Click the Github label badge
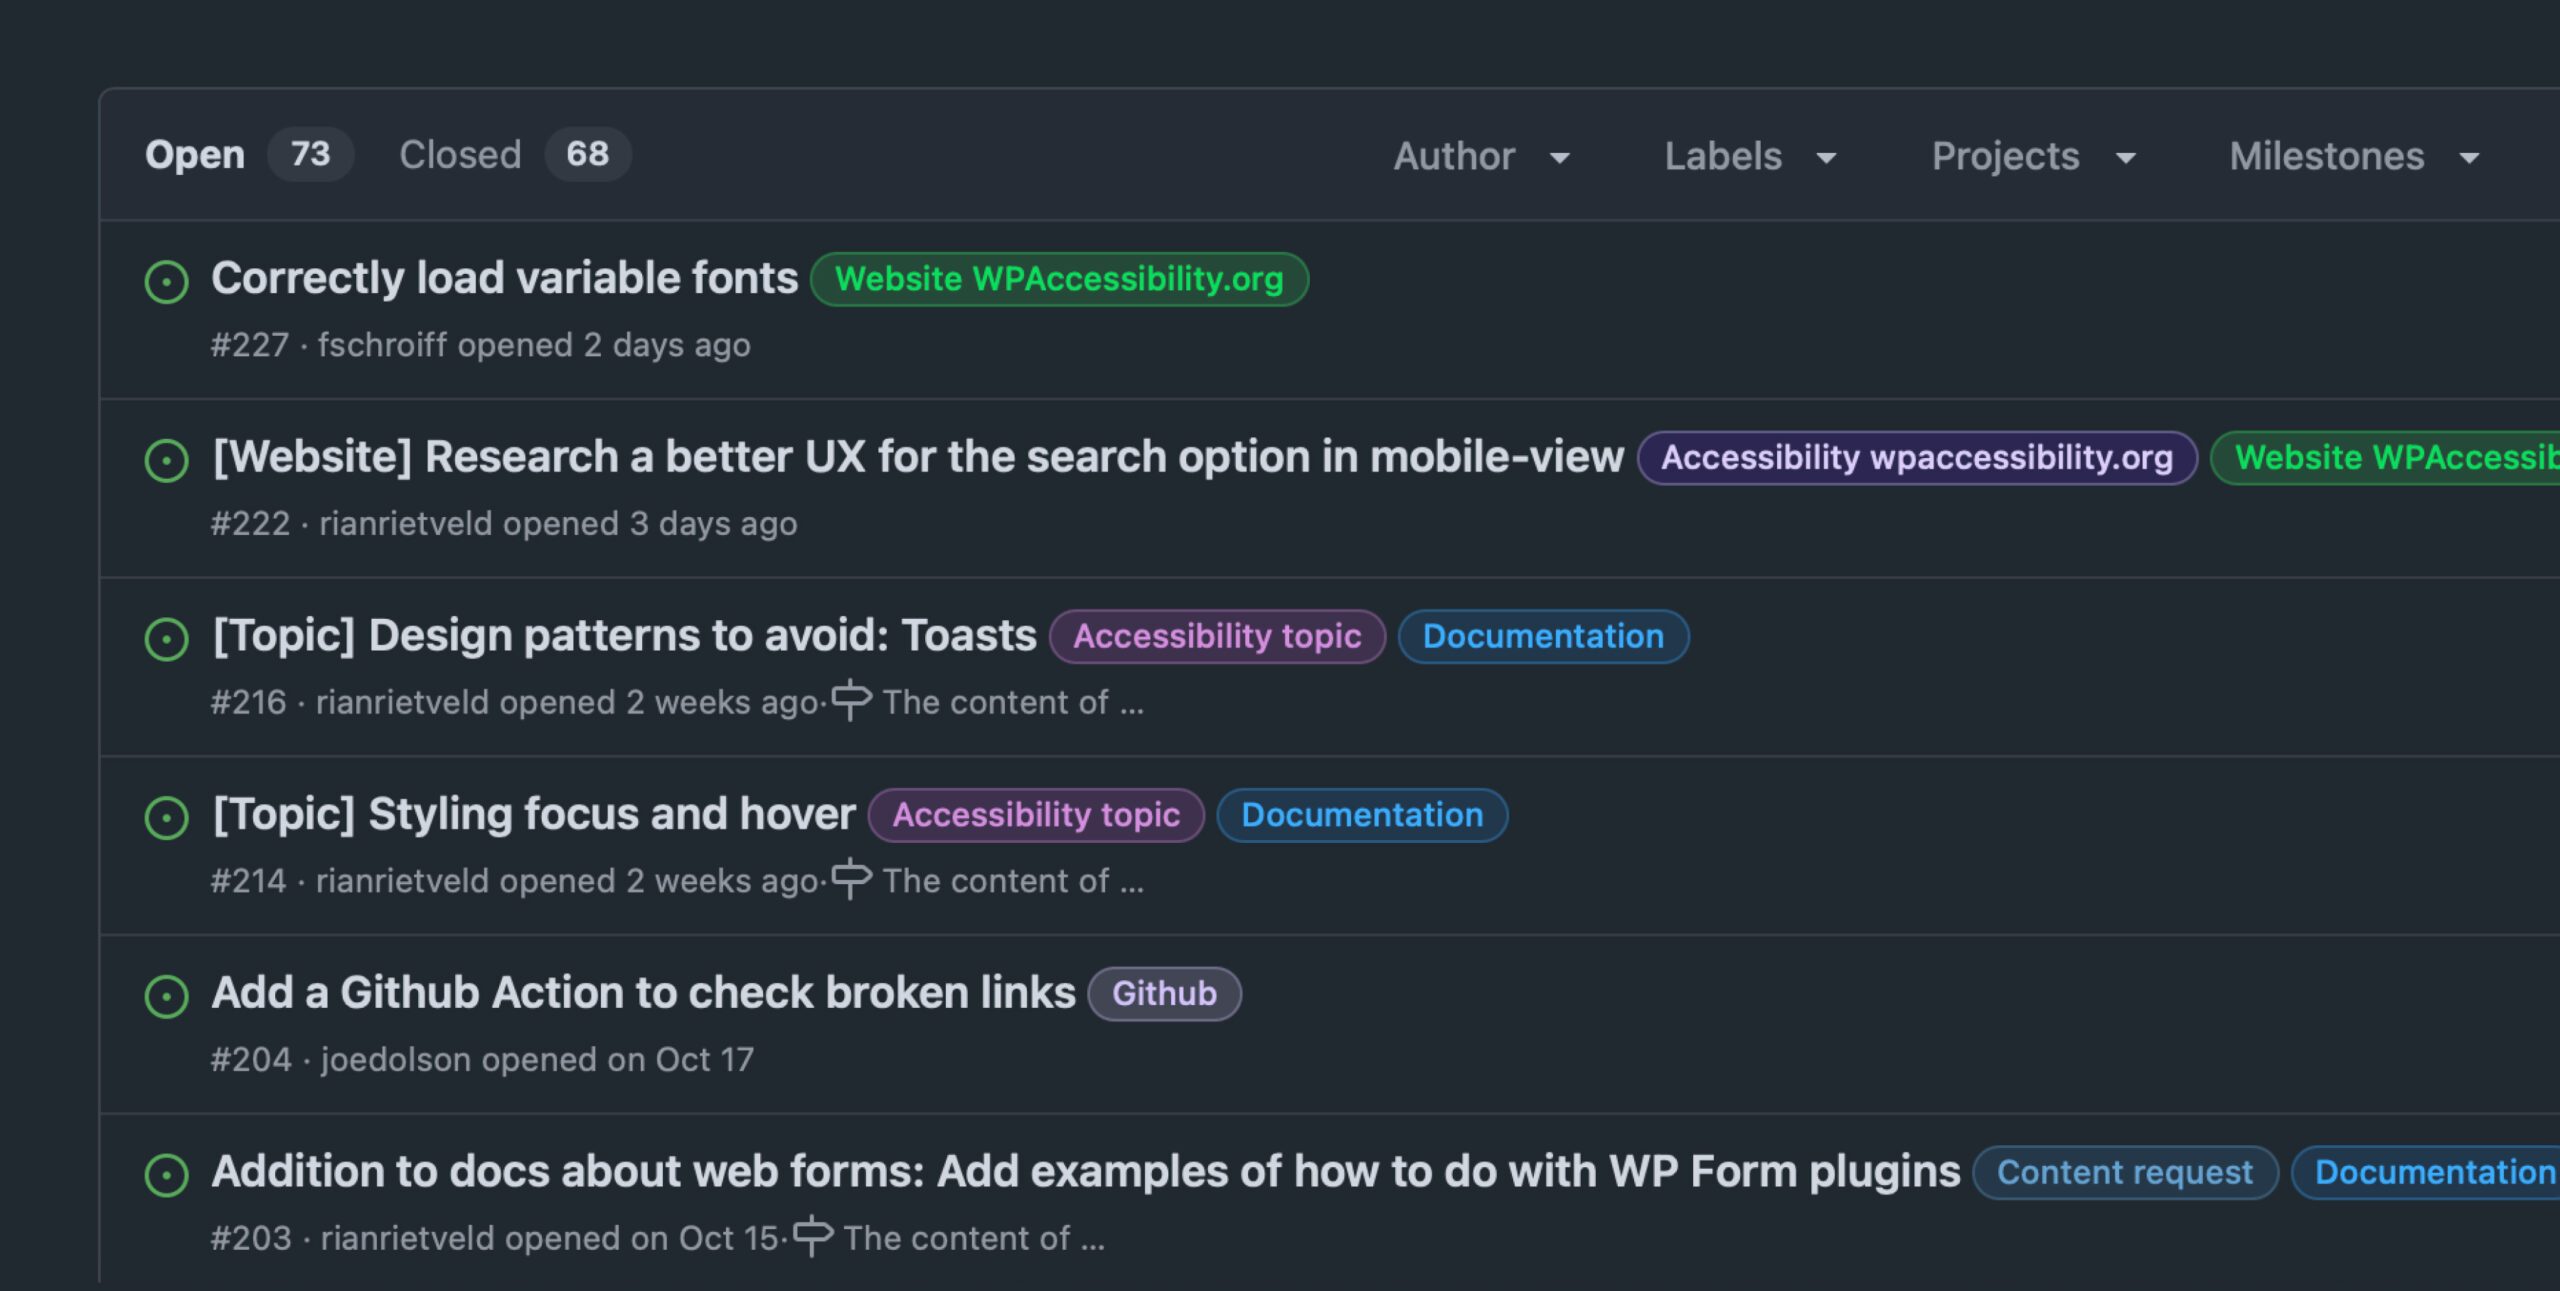Viewport: 2560px width, 1291px height. point(1164,993)
